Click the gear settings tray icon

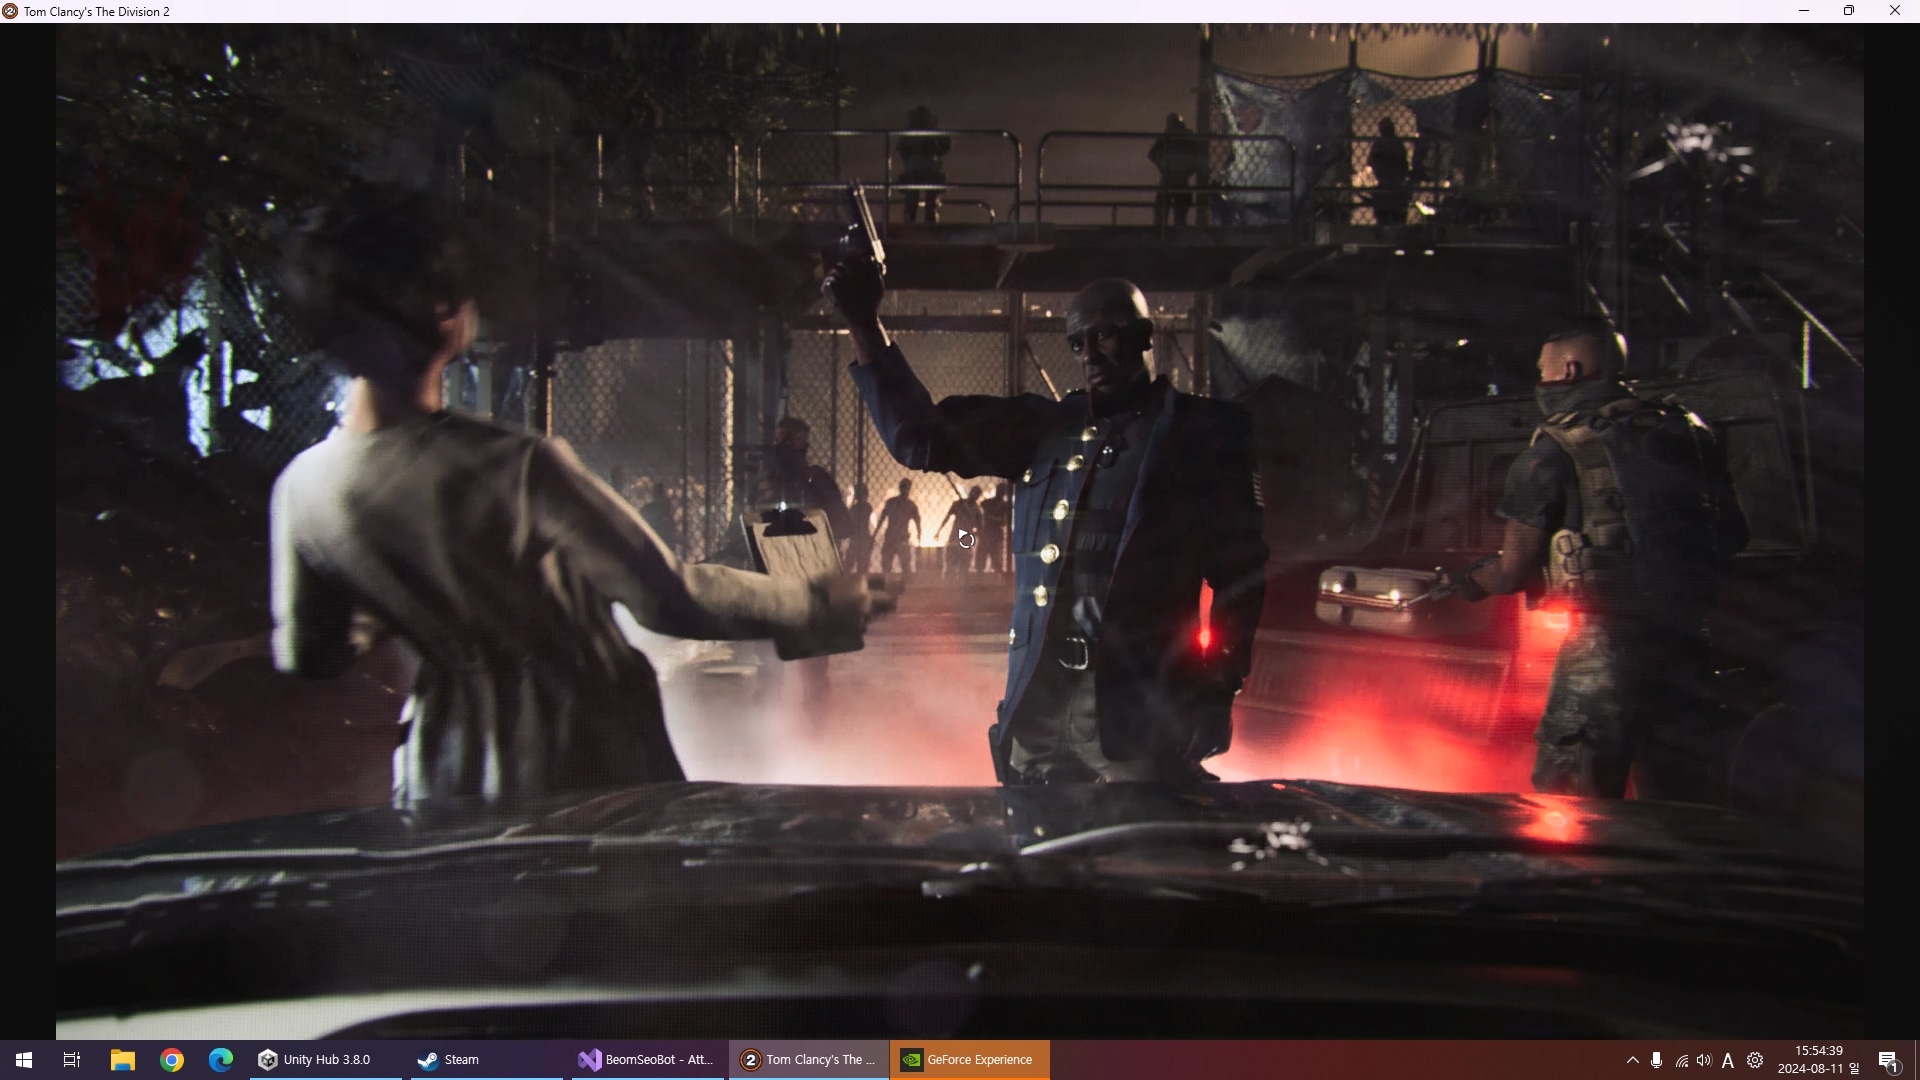coord(1755,1060)
